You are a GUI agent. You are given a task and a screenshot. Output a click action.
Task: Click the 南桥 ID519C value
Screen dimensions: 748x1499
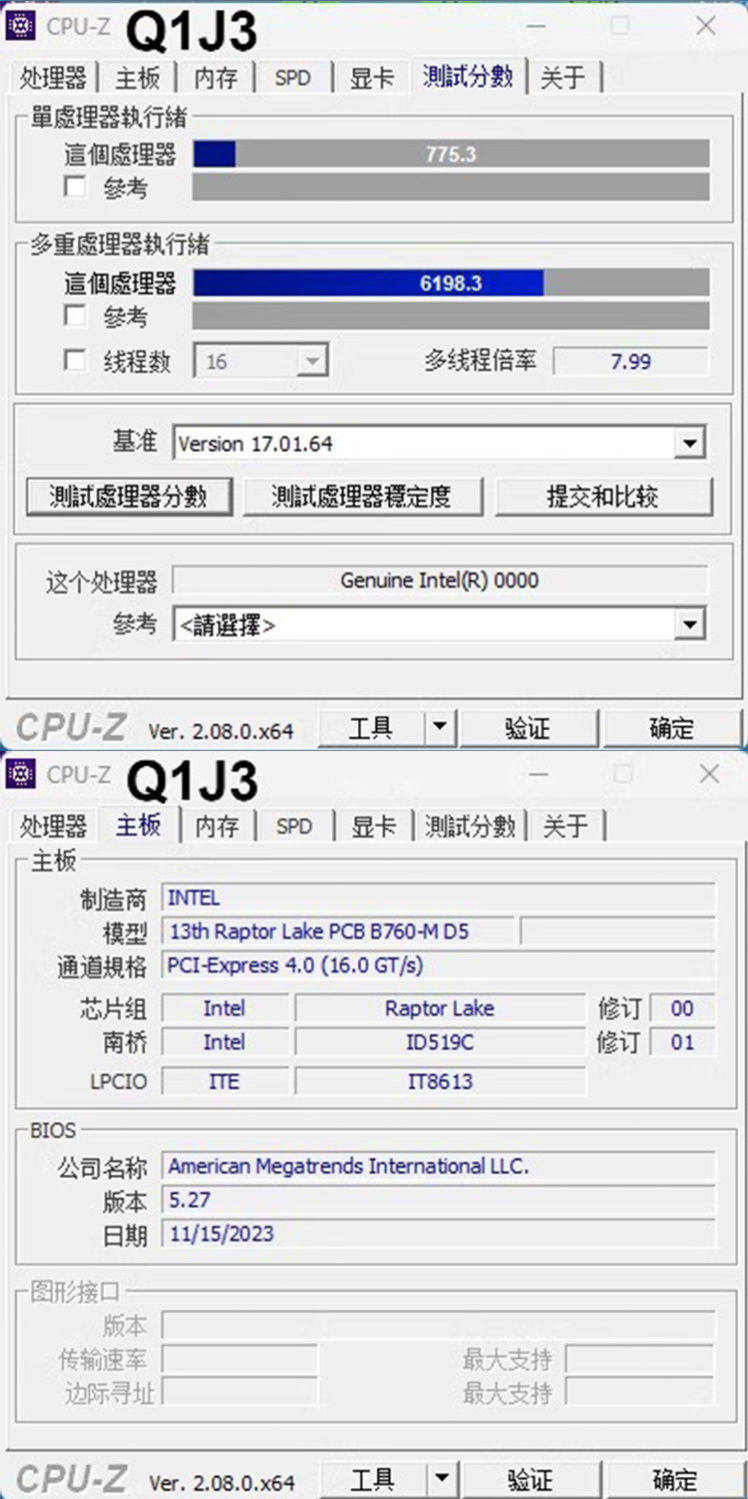pyautogui.click(x=439, y=1042)
